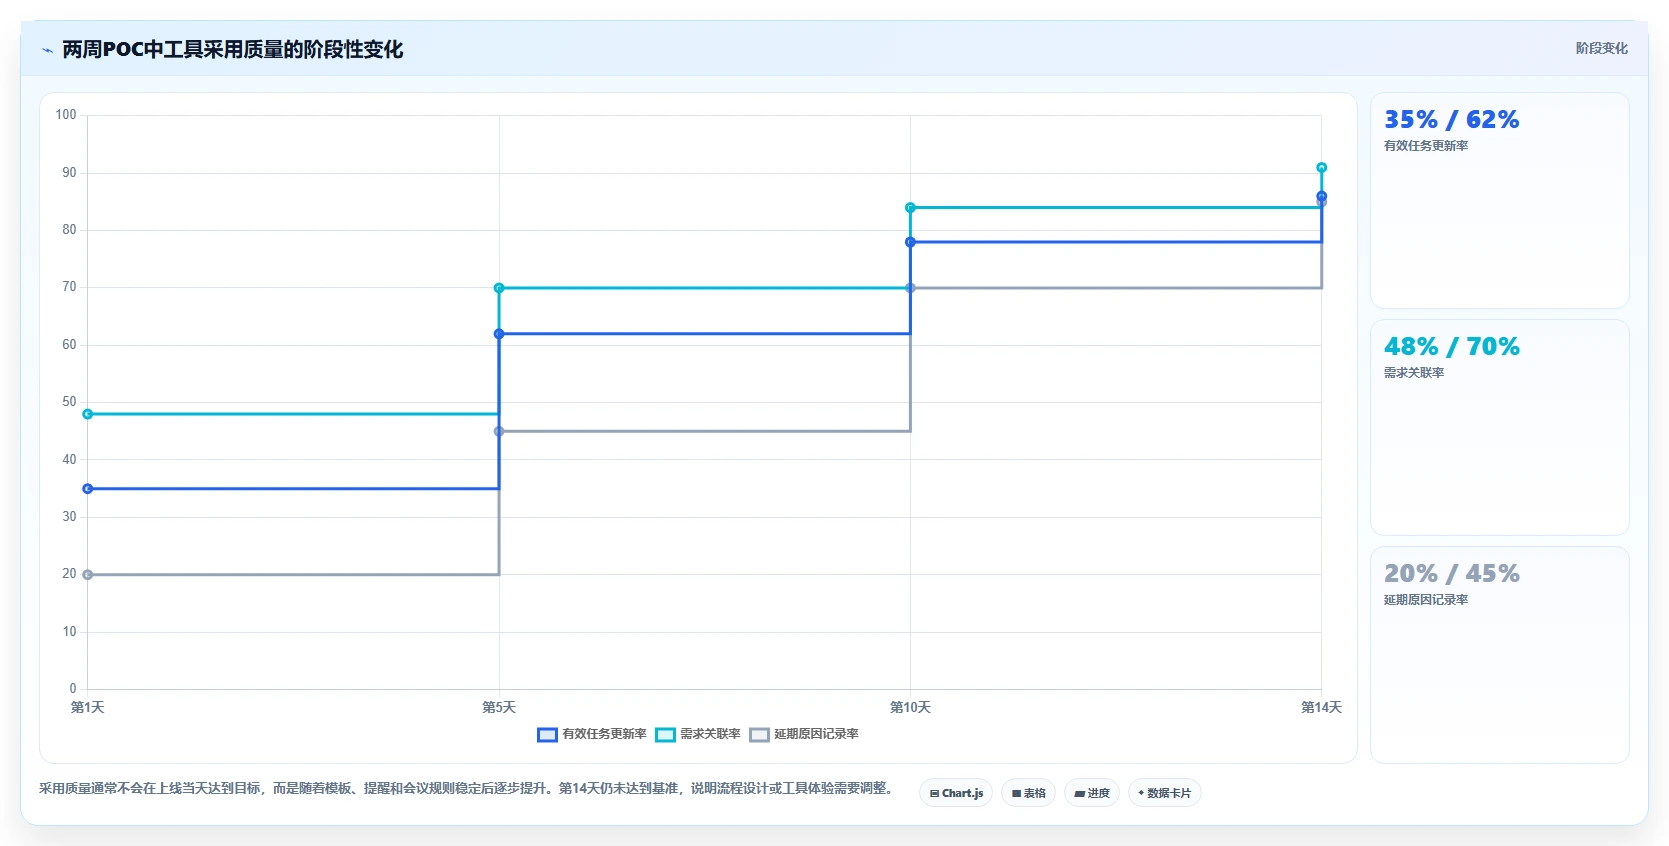Click the chart title 两周POC中工具采用质量的阶段性变化
Screen dimensions: 1669x846
233,50
